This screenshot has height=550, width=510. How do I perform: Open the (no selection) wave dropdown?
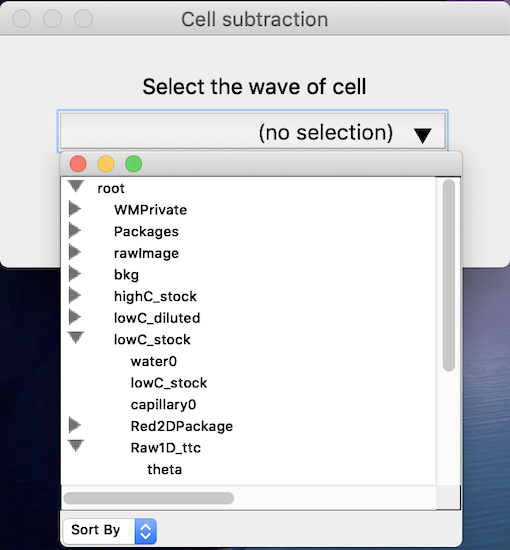253,132
